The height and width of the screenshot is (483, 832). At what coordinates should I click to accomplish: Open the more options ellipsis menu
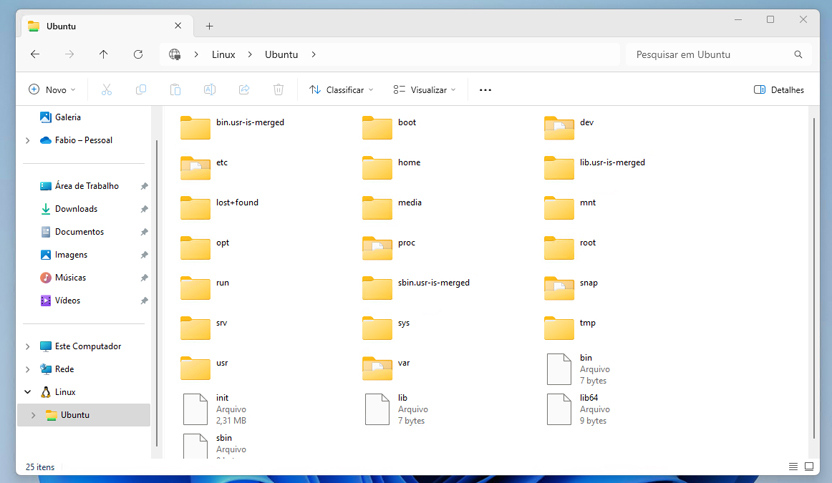point(485,90)
